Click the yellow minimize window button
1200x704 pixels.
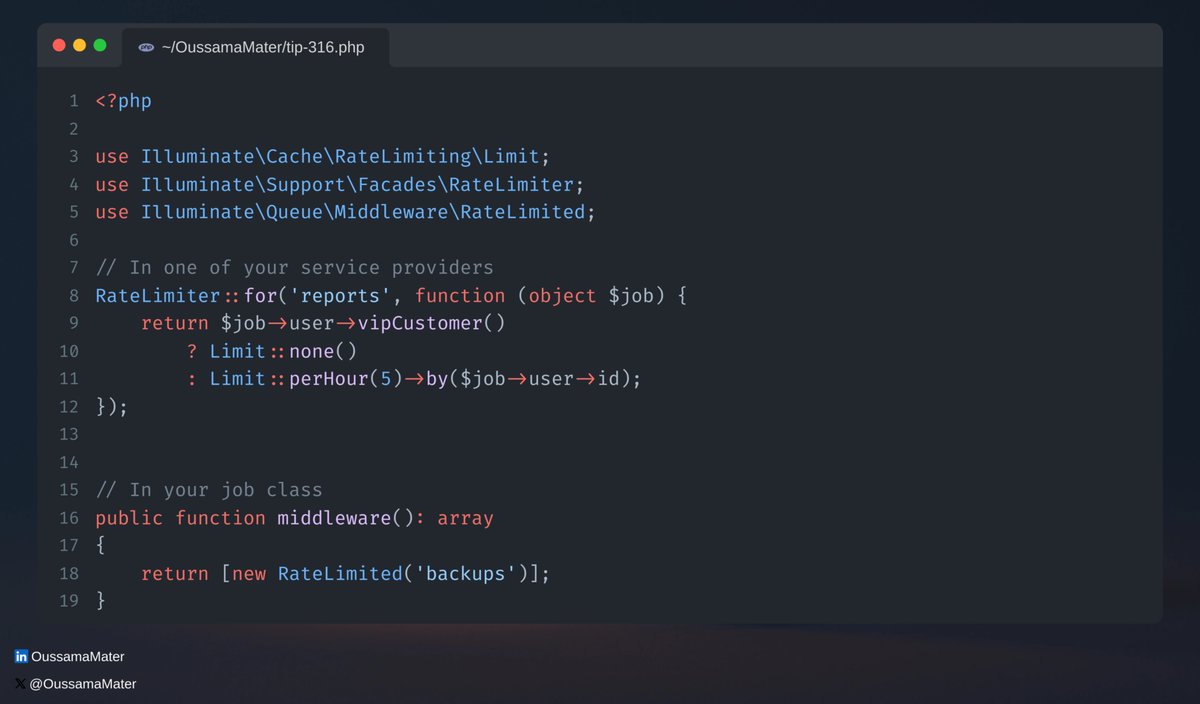point(79,45)
